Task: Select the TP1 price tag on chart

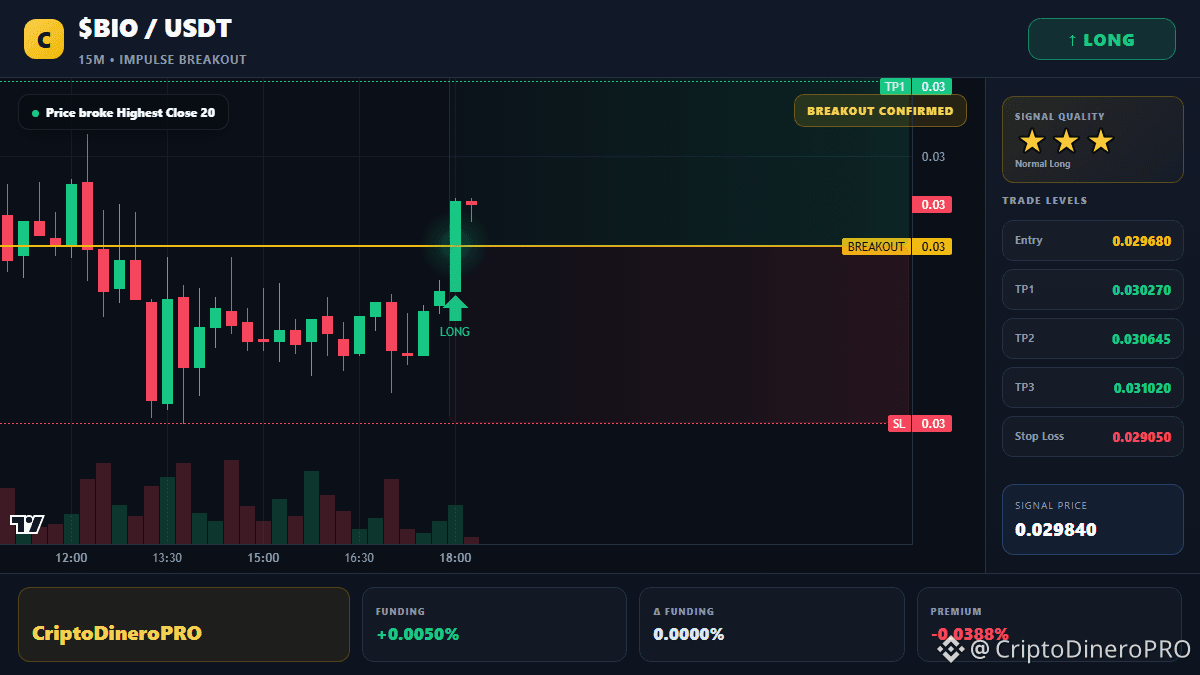Action: (x=915, y=86)
